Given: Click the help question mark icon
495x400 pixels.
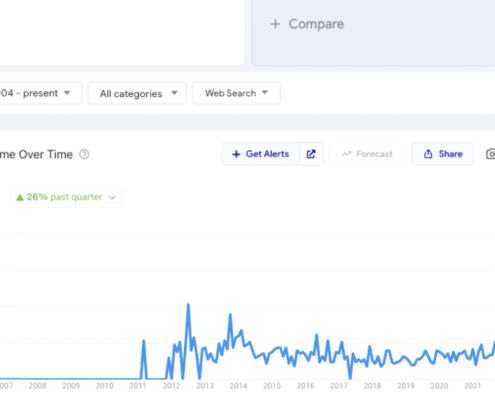Looking at the screenshot, I should 84,154.
